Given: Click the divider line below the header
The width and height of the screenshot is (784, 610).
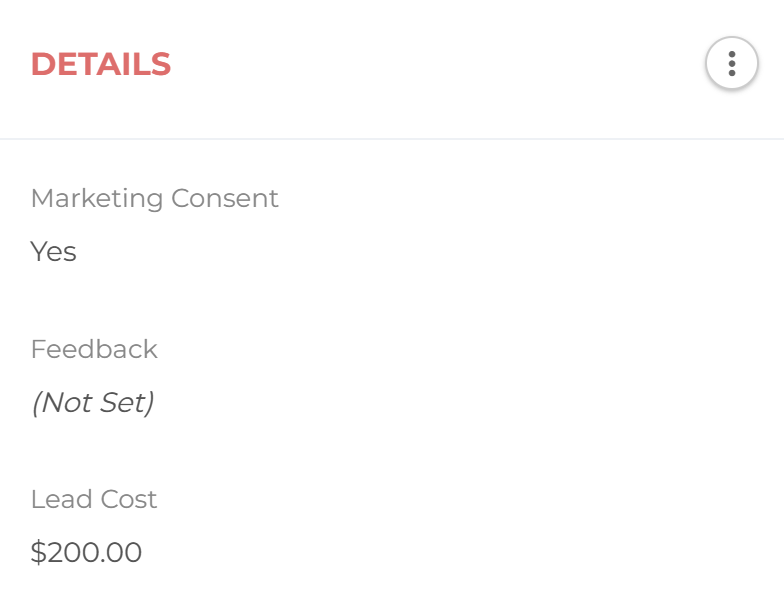Looking at the screenshot, I should coord(392,139).
